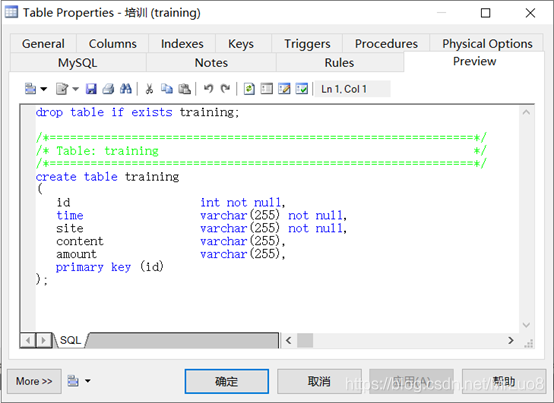Open Find using the binoculars icon
Viewport: 554px width, 403px height.
click(x=126, y=89)
